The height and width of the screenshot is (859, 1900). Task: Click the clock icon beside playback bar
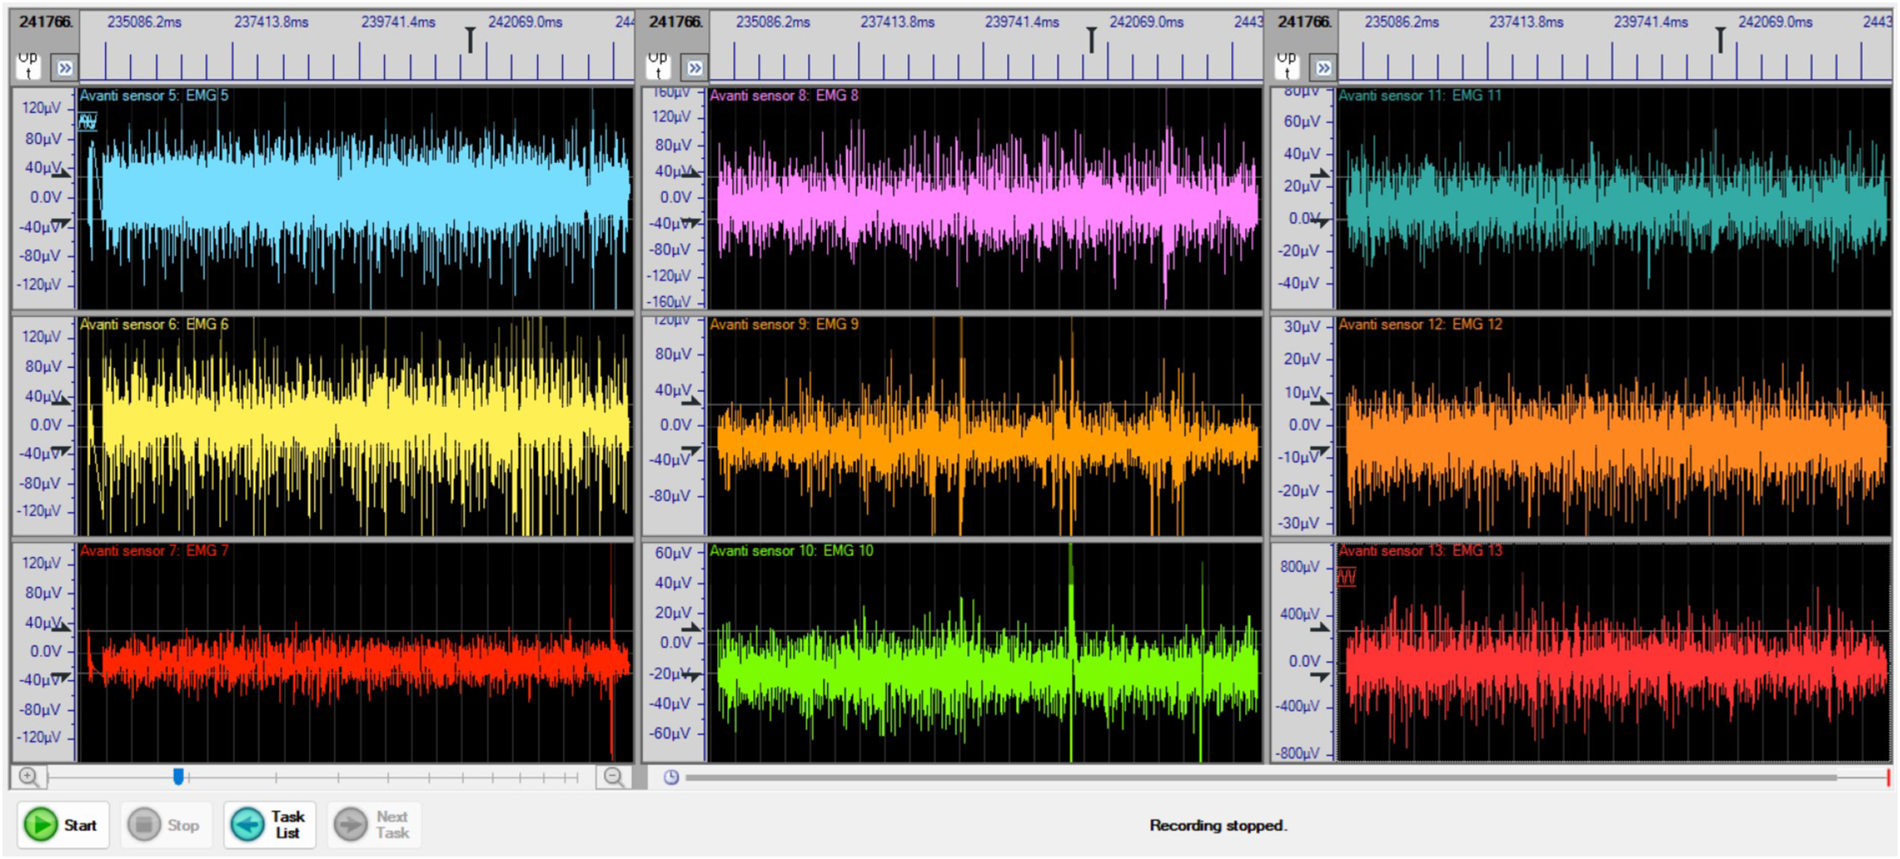pyautogui.click(x=671, y=777)
